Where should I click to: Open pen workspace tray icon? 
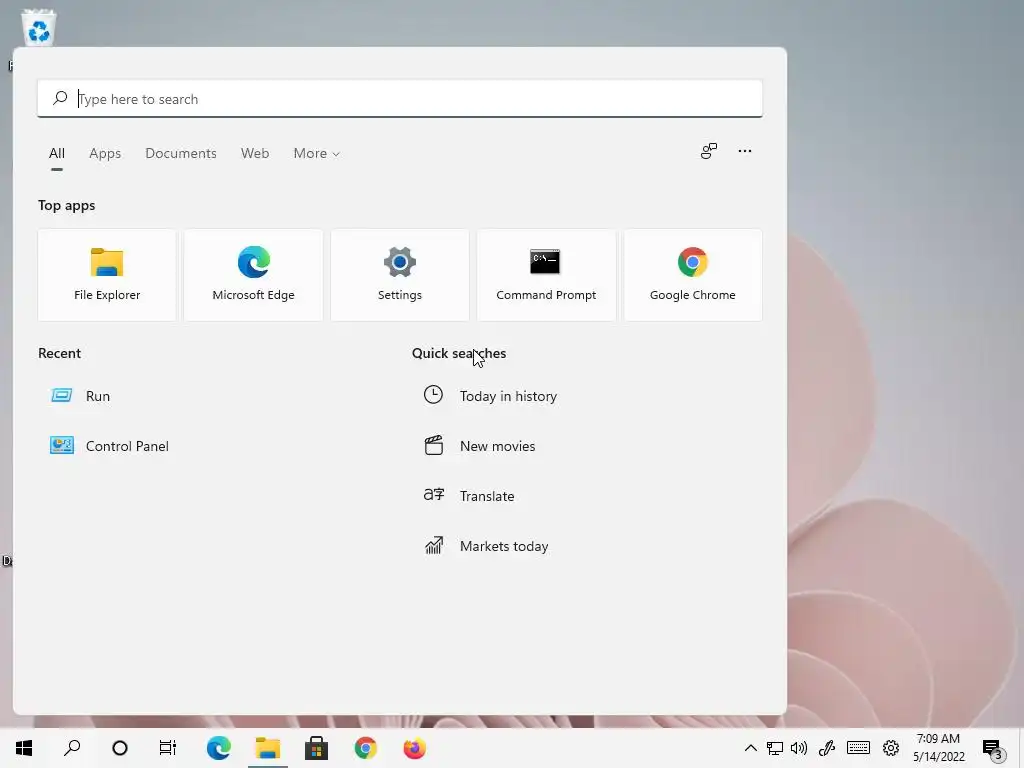[x=827, y=748]
